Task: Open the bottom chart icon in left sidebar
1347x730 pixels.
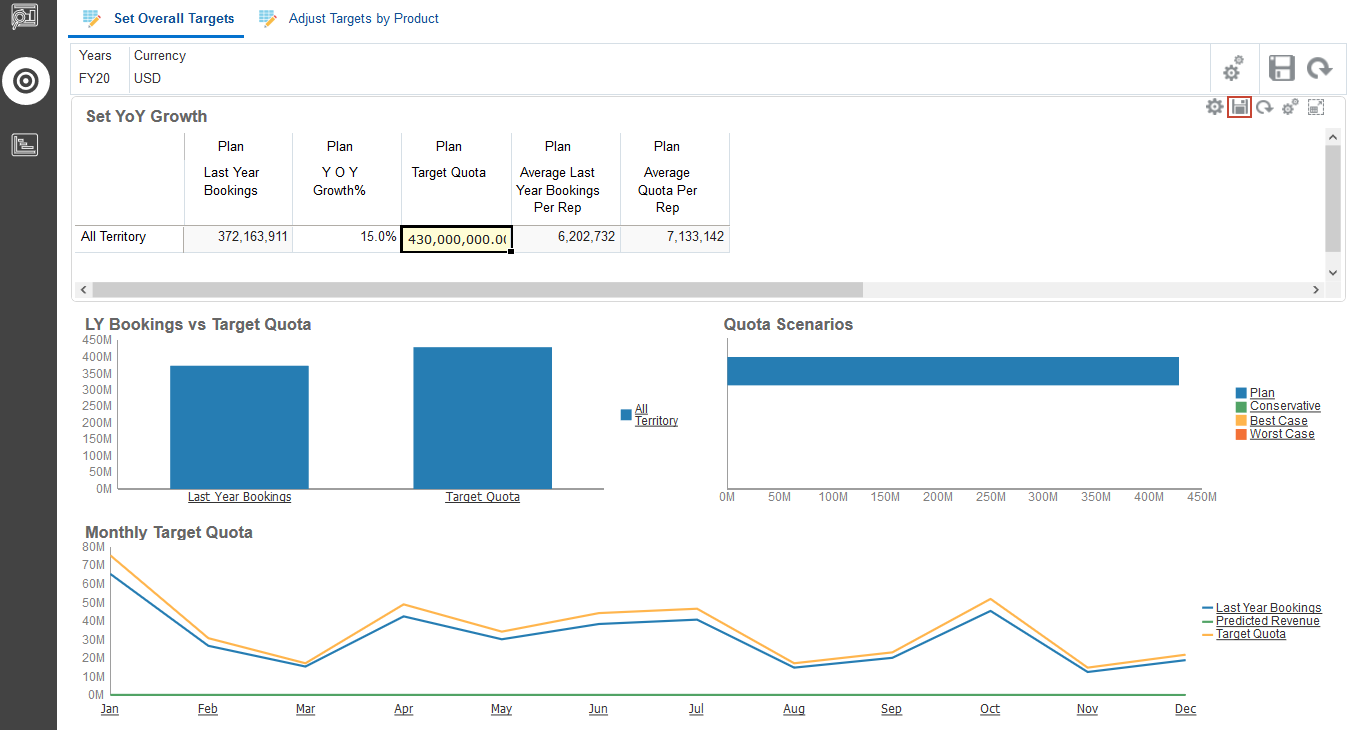Action: tap(25, 145)
